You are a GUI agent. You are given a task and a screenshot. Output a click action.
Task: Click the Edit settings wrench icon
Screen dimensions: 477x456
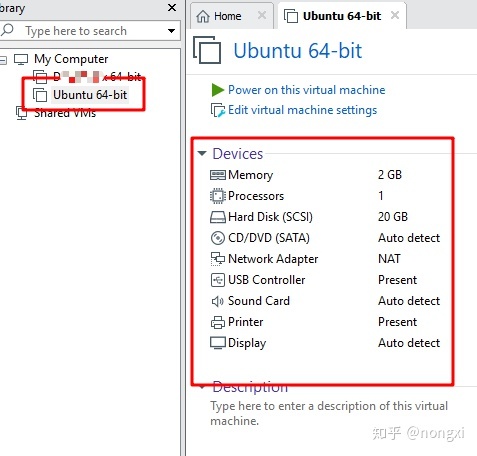tap(218, 110)
